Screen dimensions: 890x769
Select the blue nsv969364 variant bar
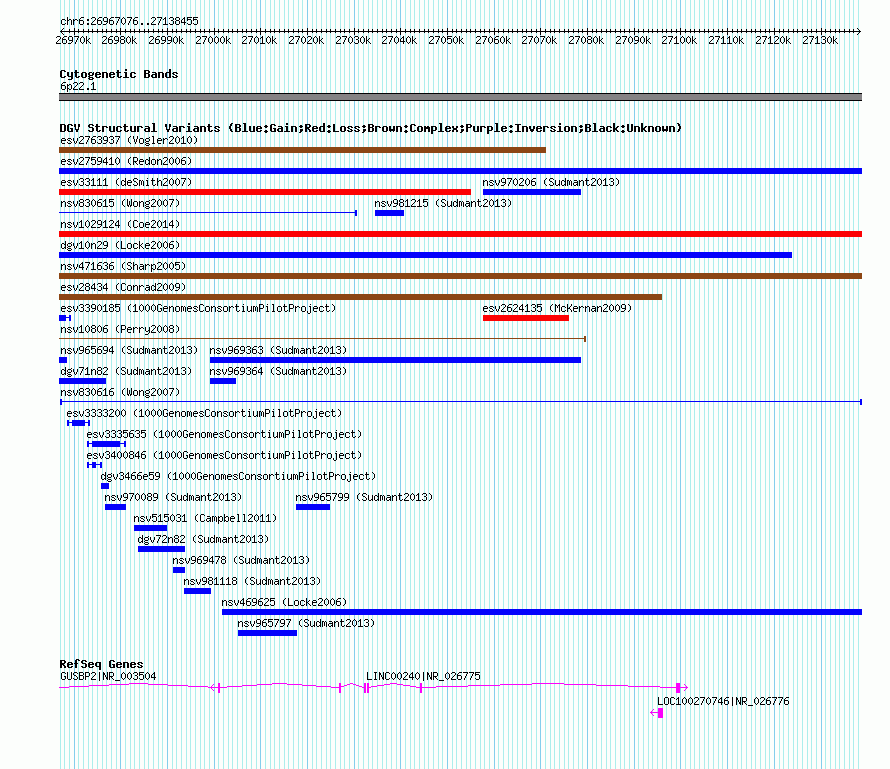point(223,381)
